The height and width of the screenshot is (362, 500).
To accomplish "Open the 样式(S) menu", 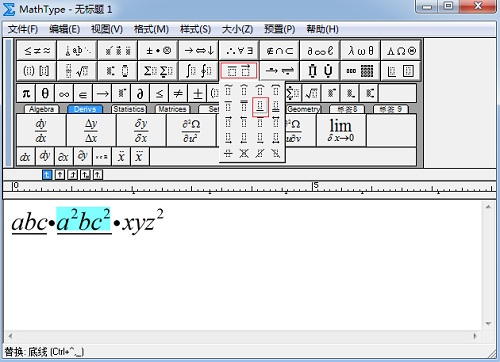I will click(195, 29).
